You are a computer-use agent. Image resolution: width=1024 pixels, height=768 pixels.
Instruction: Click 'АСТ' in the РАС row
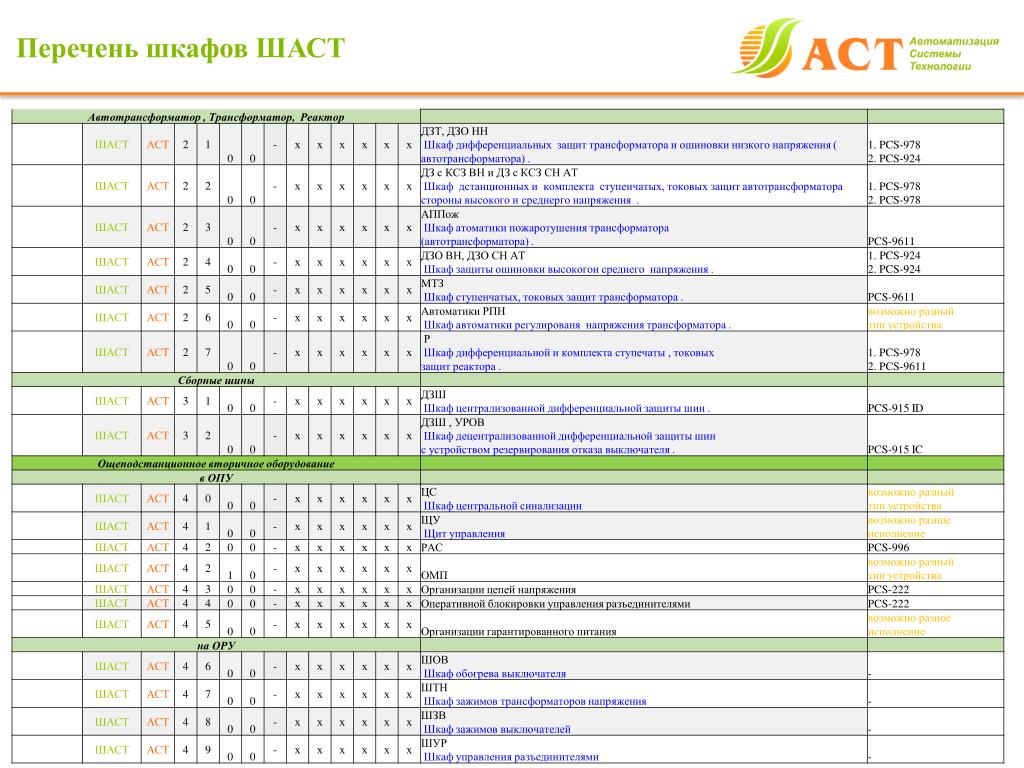click(x=157, y=547)
